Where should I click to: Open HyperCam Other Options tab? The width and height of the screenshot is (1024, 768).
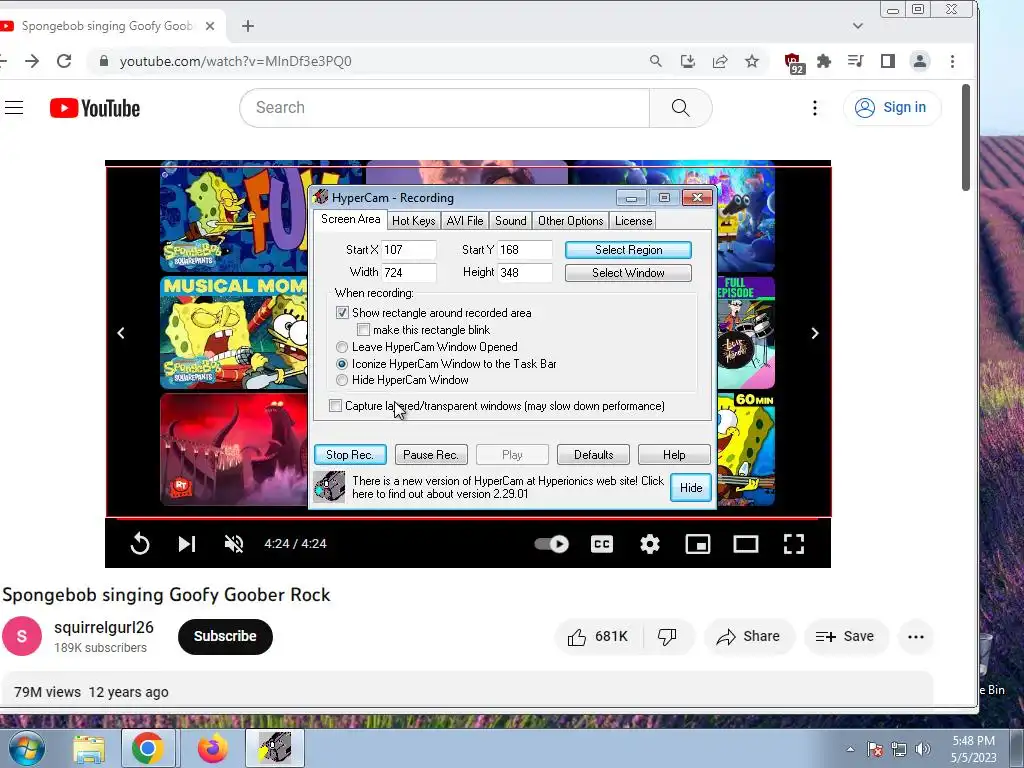(x=570, y=221)
